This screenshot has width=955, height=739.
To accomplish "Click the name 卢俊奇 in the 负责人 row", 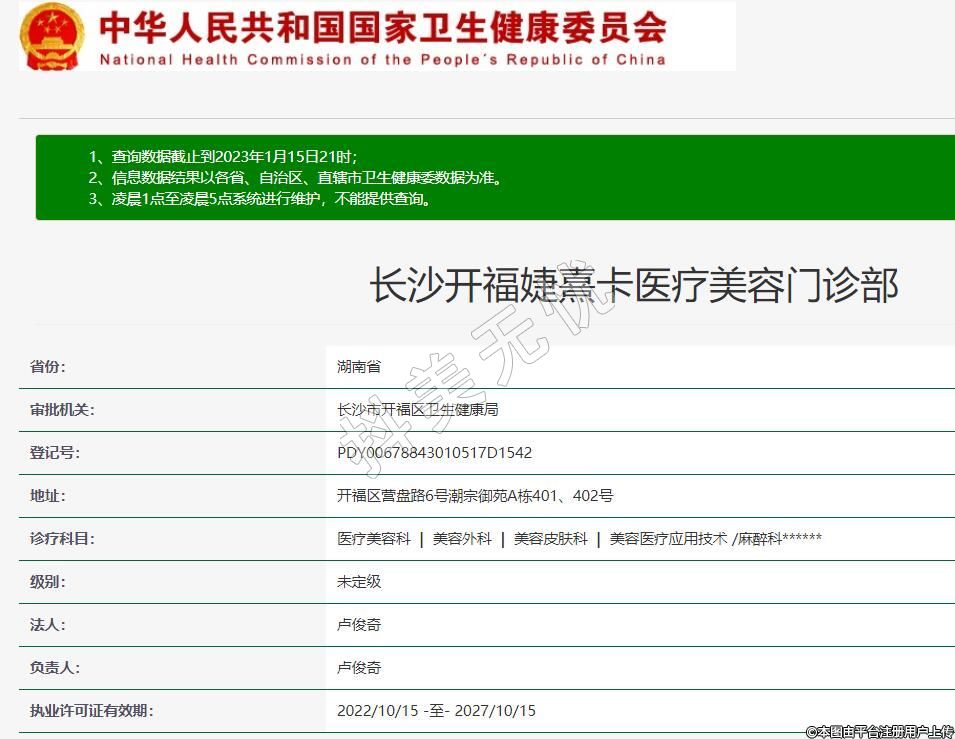I will point(359,668).
